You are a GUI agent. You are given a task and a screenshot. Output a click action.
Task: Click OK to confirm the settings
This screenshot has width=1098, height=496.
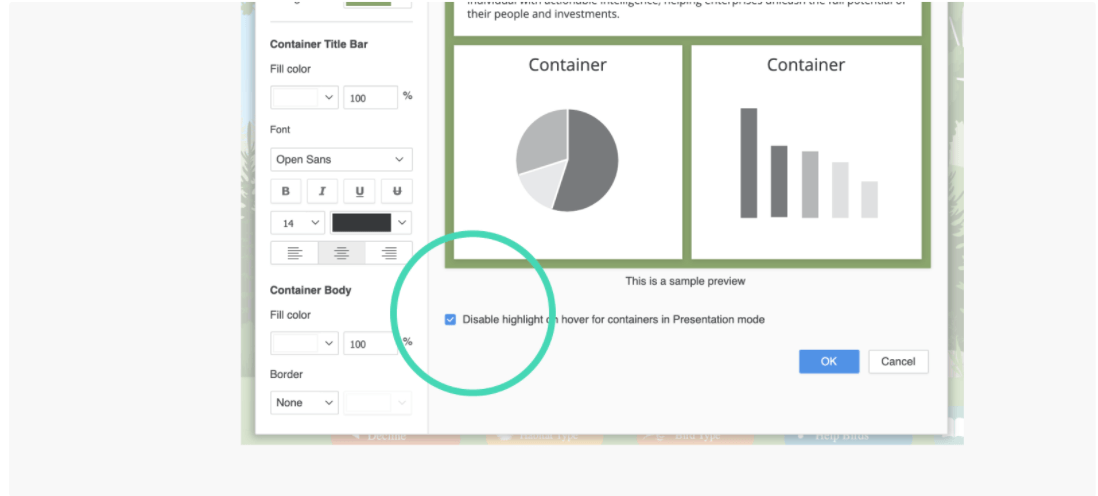[x=828, y=361]
